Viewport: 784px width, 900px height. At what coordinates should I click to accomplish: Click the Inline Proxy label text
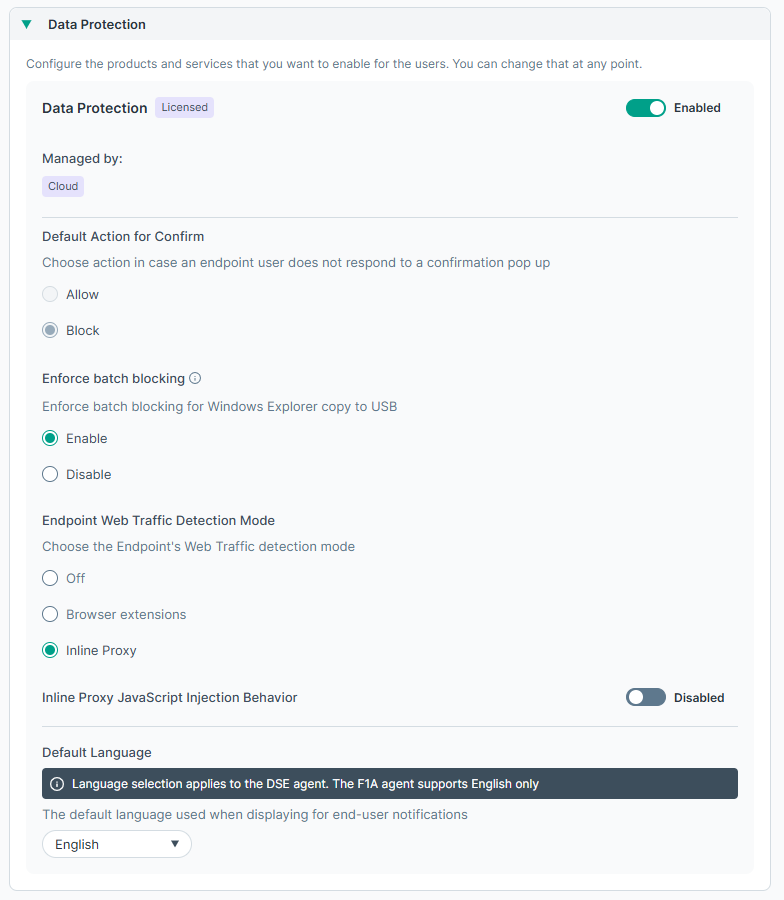click(101, 651)
